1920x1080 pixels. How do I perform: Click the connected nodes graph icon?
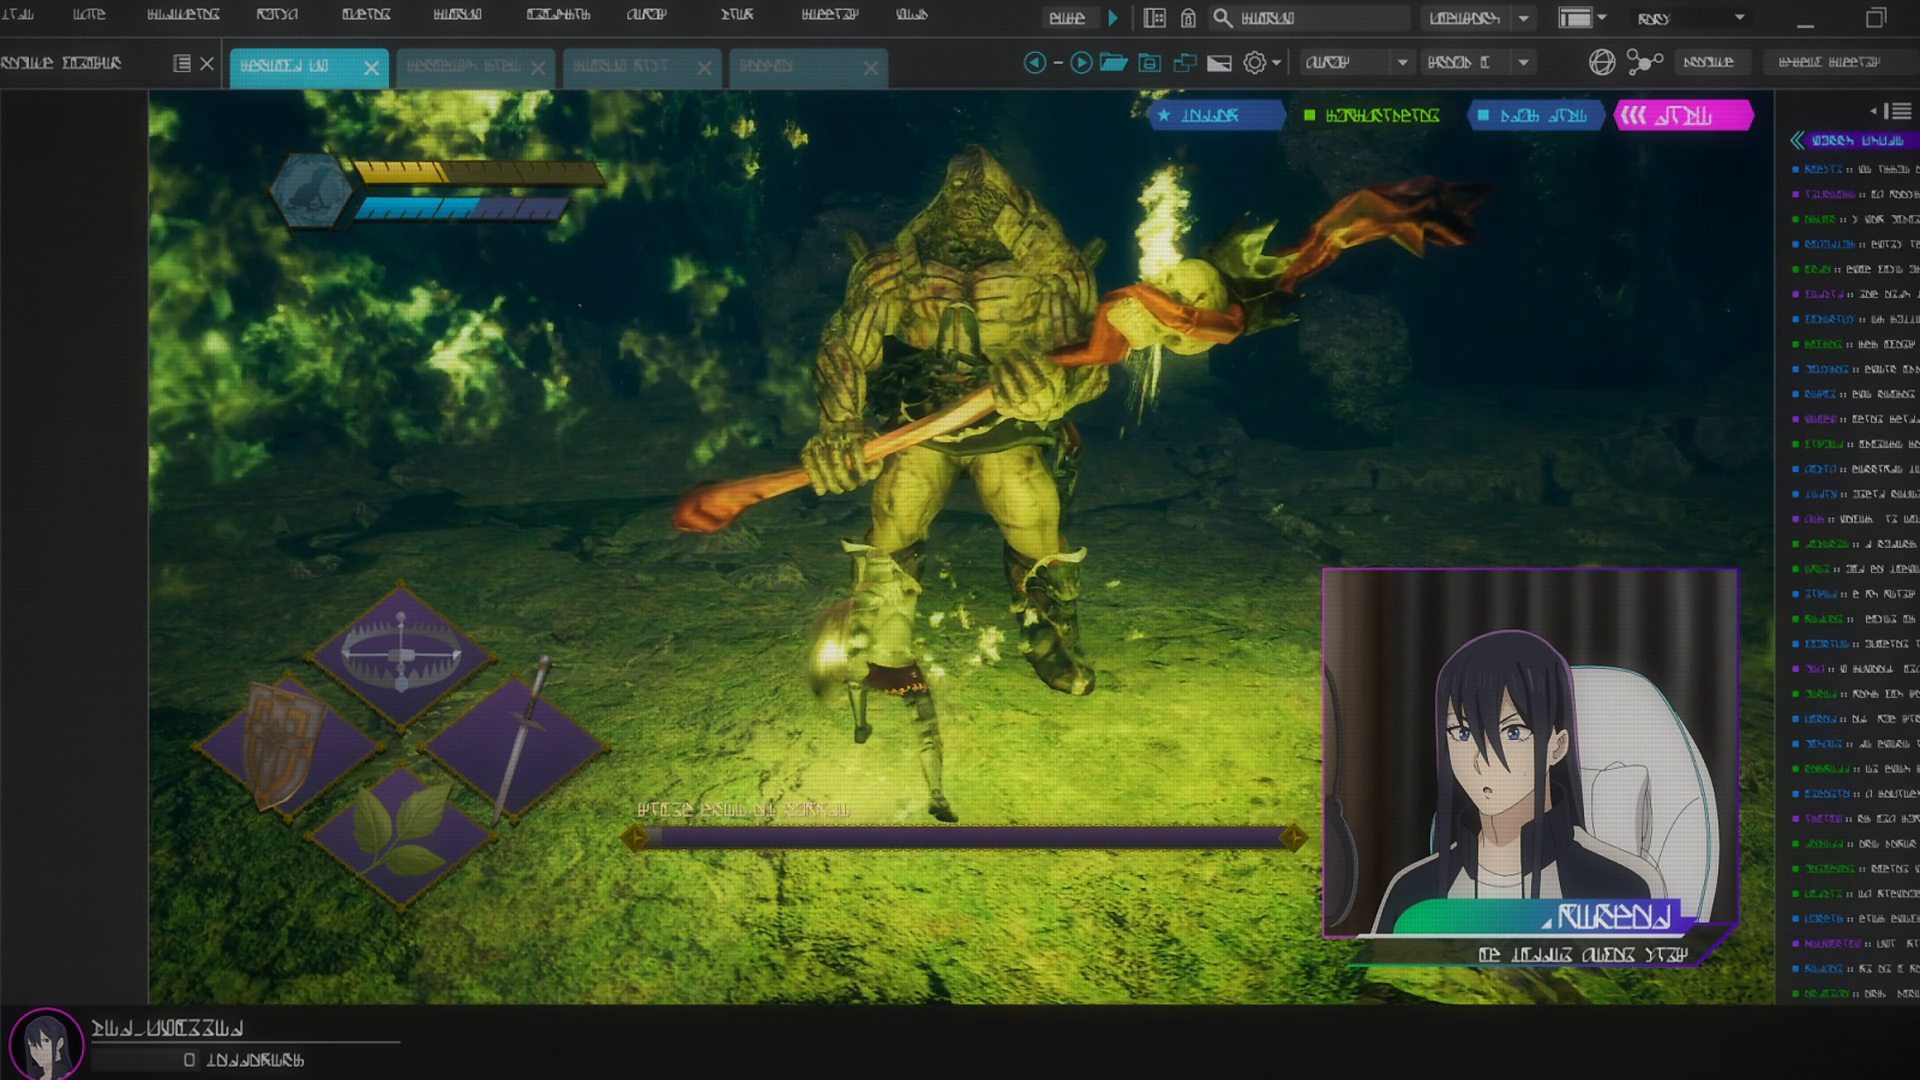1644,63
